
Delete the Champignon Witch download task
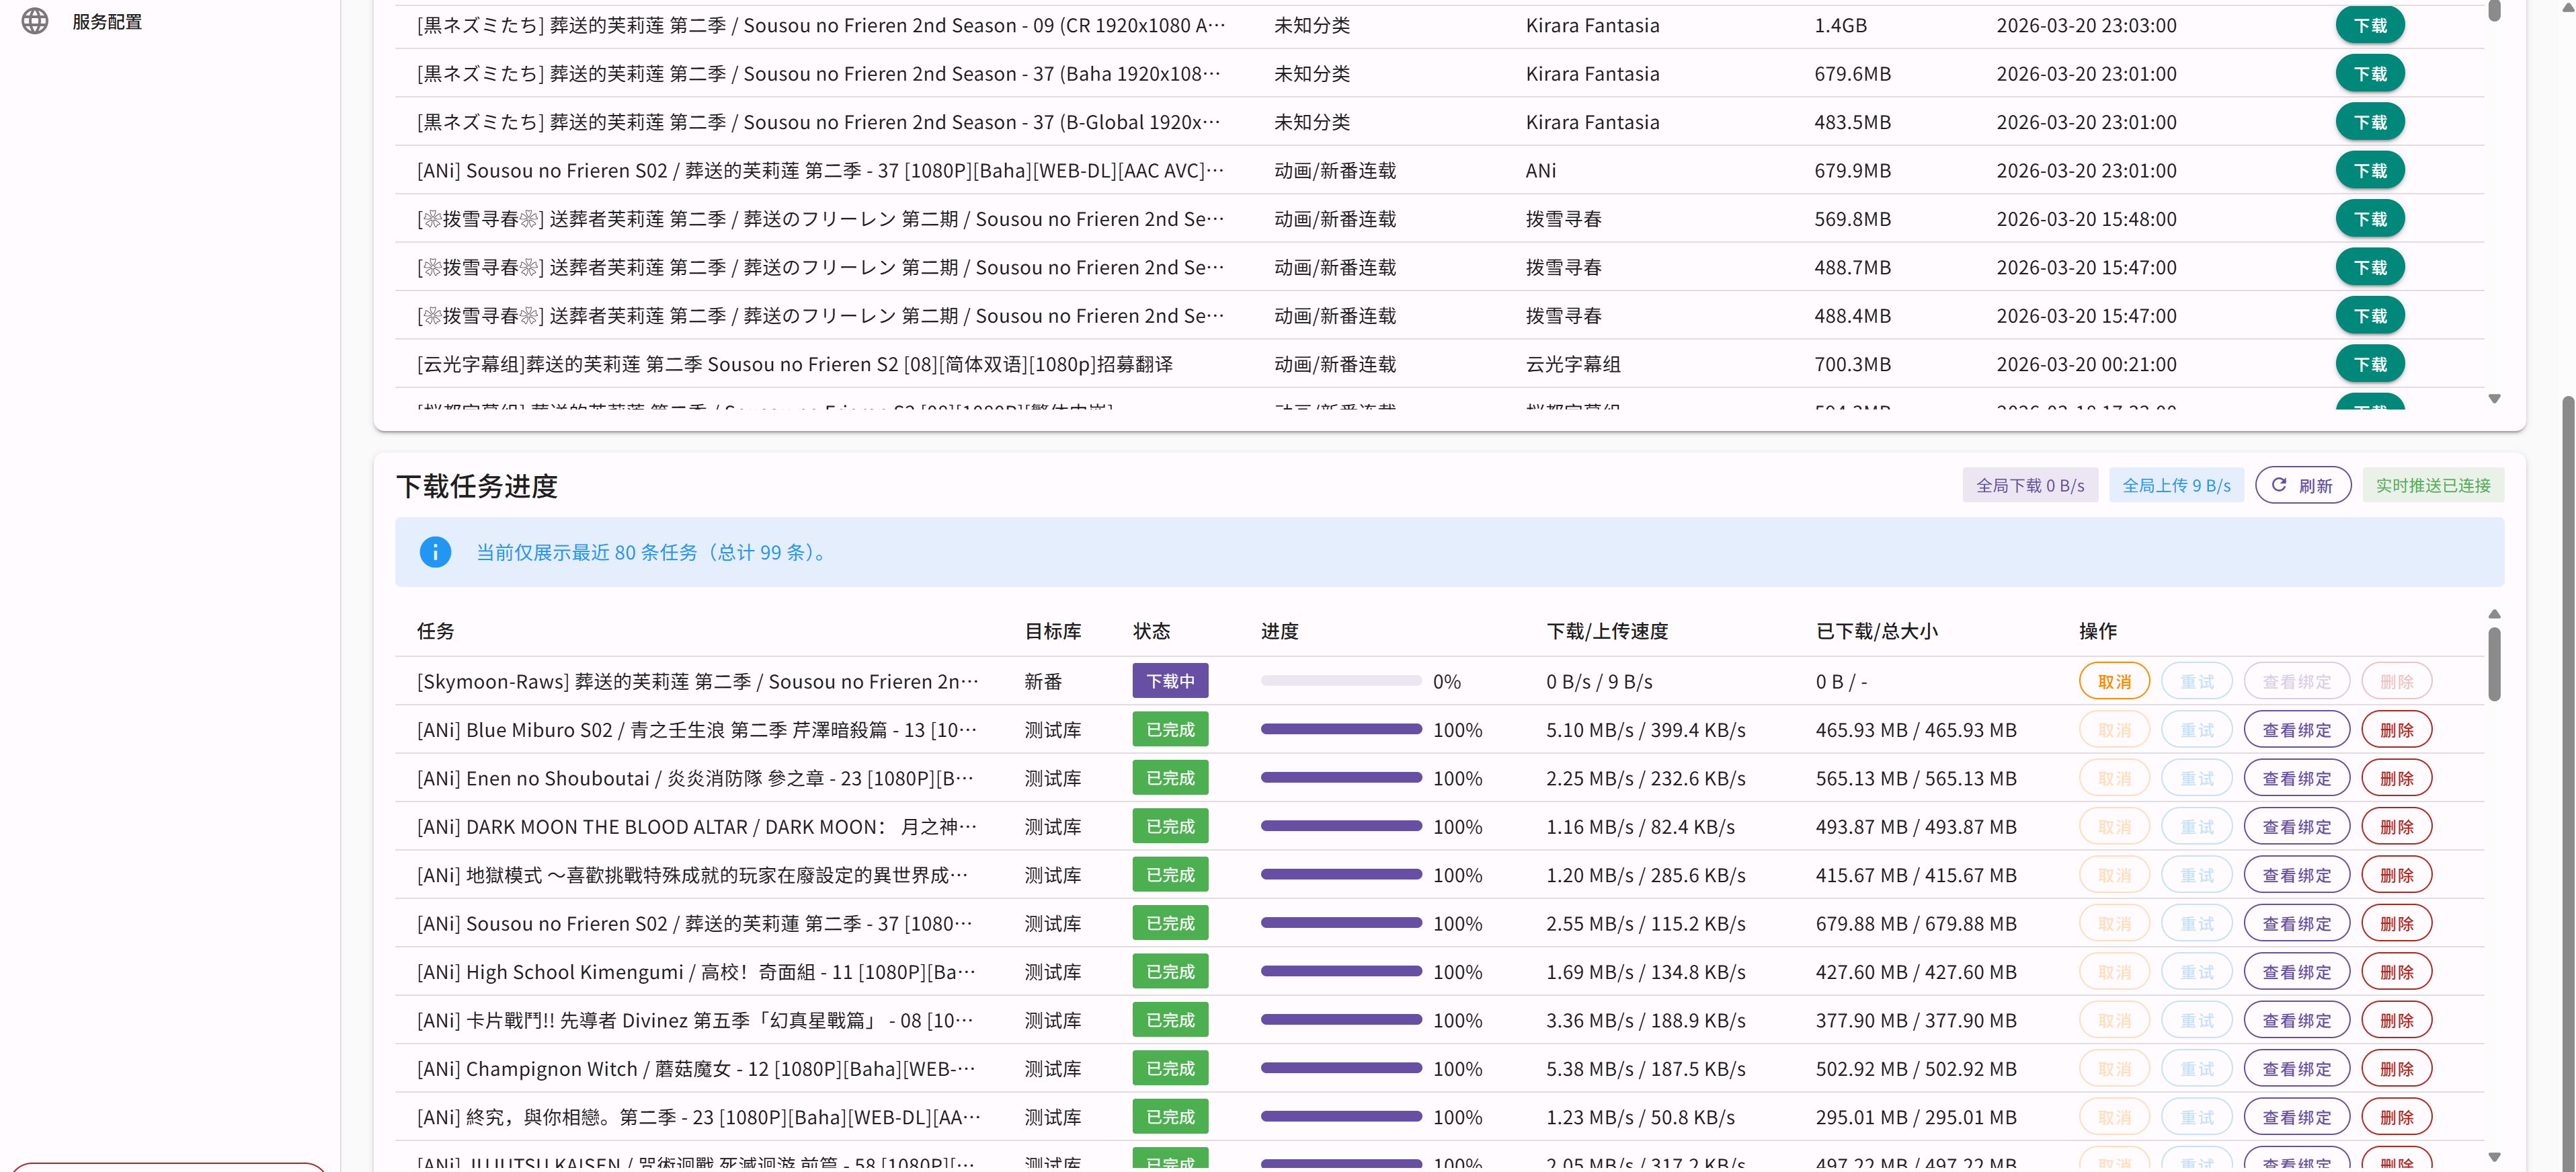pos(2396,1069)
